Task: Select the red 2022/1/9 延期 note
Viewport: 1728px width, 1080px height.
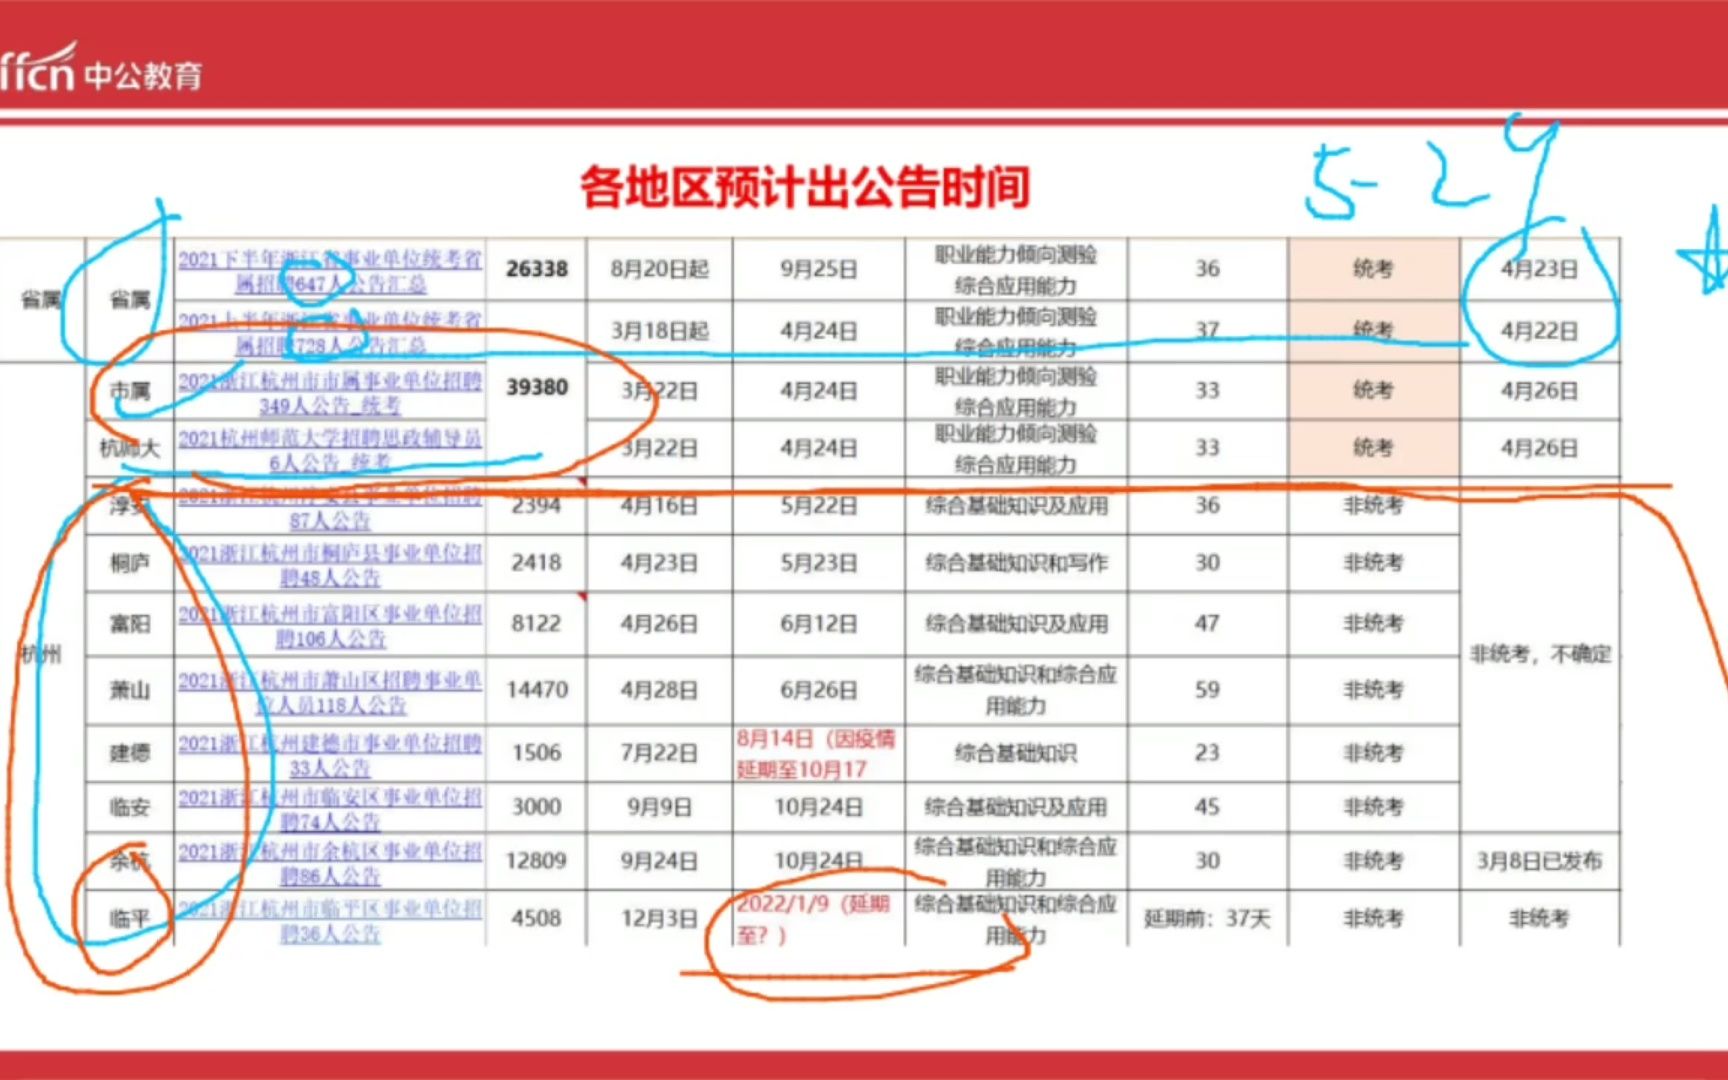Action: 813,920
